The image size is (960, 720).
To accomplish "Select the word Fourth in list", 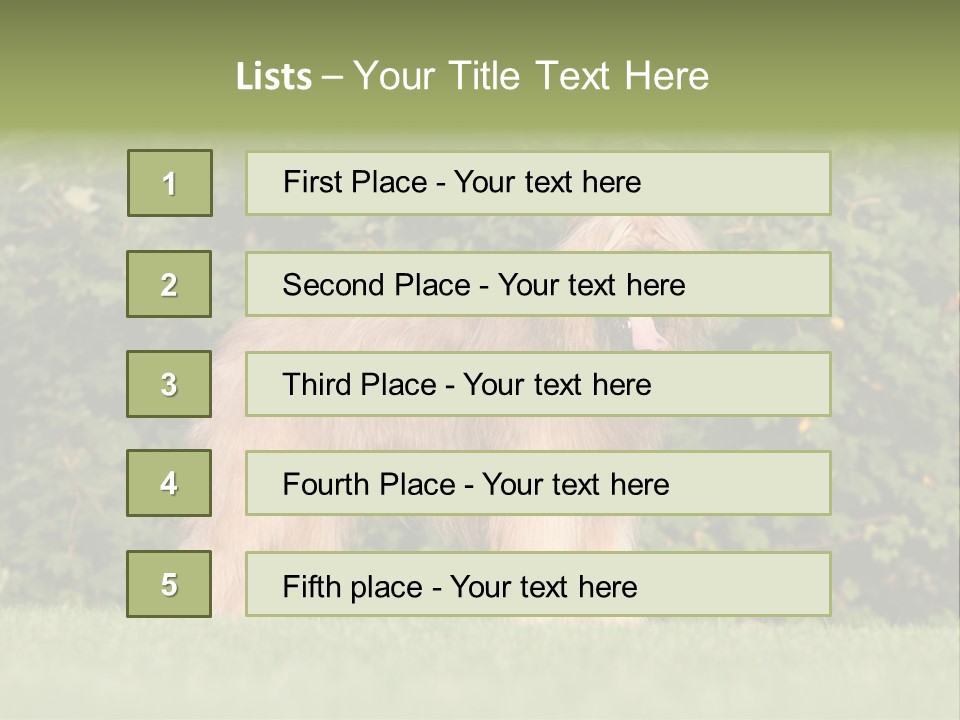I will (x=325, y=484).
